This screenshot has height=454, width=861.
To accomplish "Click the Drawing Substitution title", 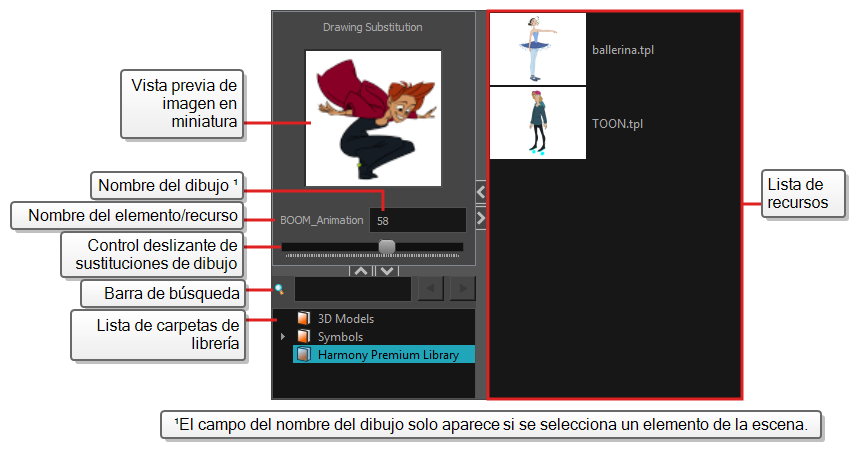I will pyautogui.click(x=373, y=27).
